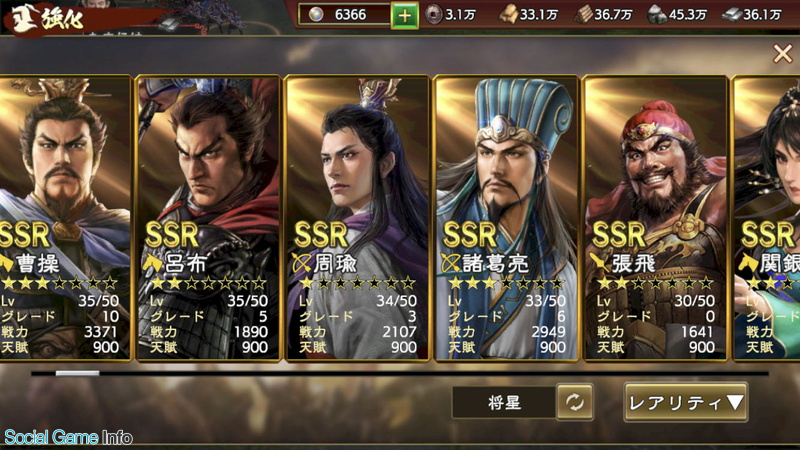Image resolution: width=800 pixels, height=450 pixels.
Task: Select the 諸葛亮 SSR general card
Action: tap(506, 218)
